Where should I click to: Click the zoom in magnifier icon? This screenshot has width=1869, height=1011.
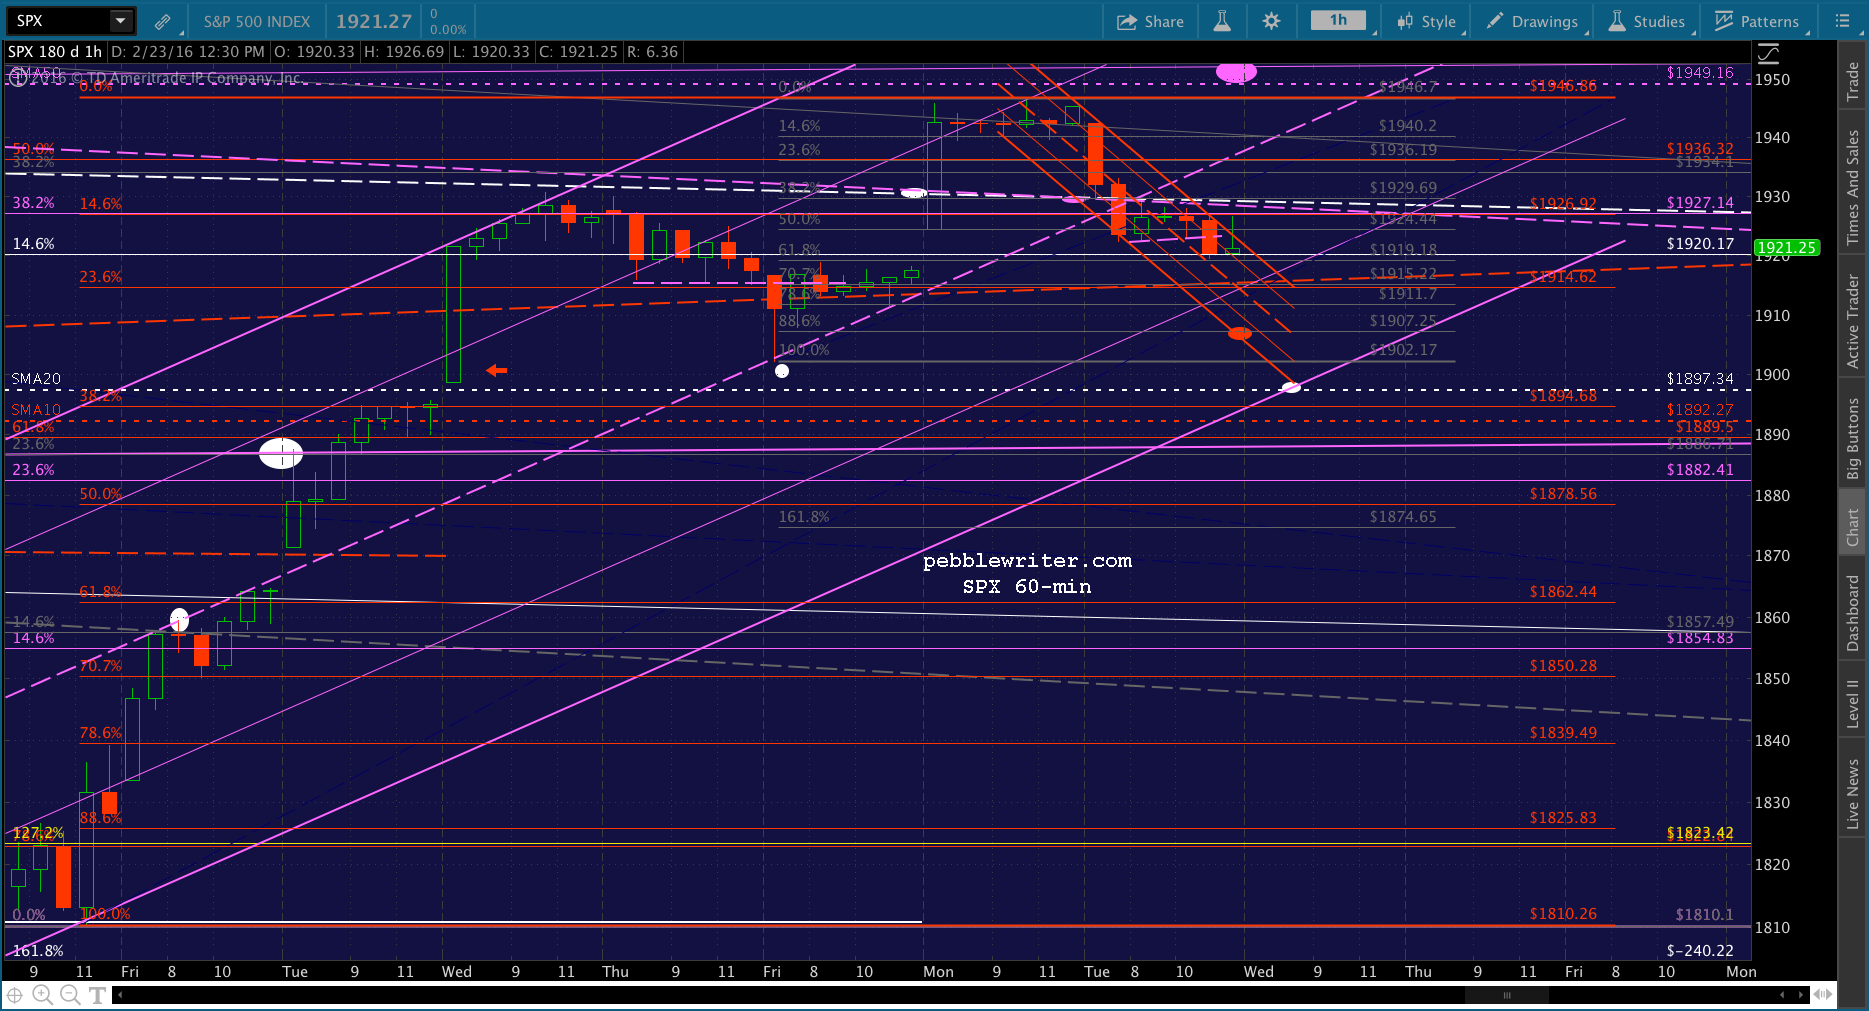point(42,994)
